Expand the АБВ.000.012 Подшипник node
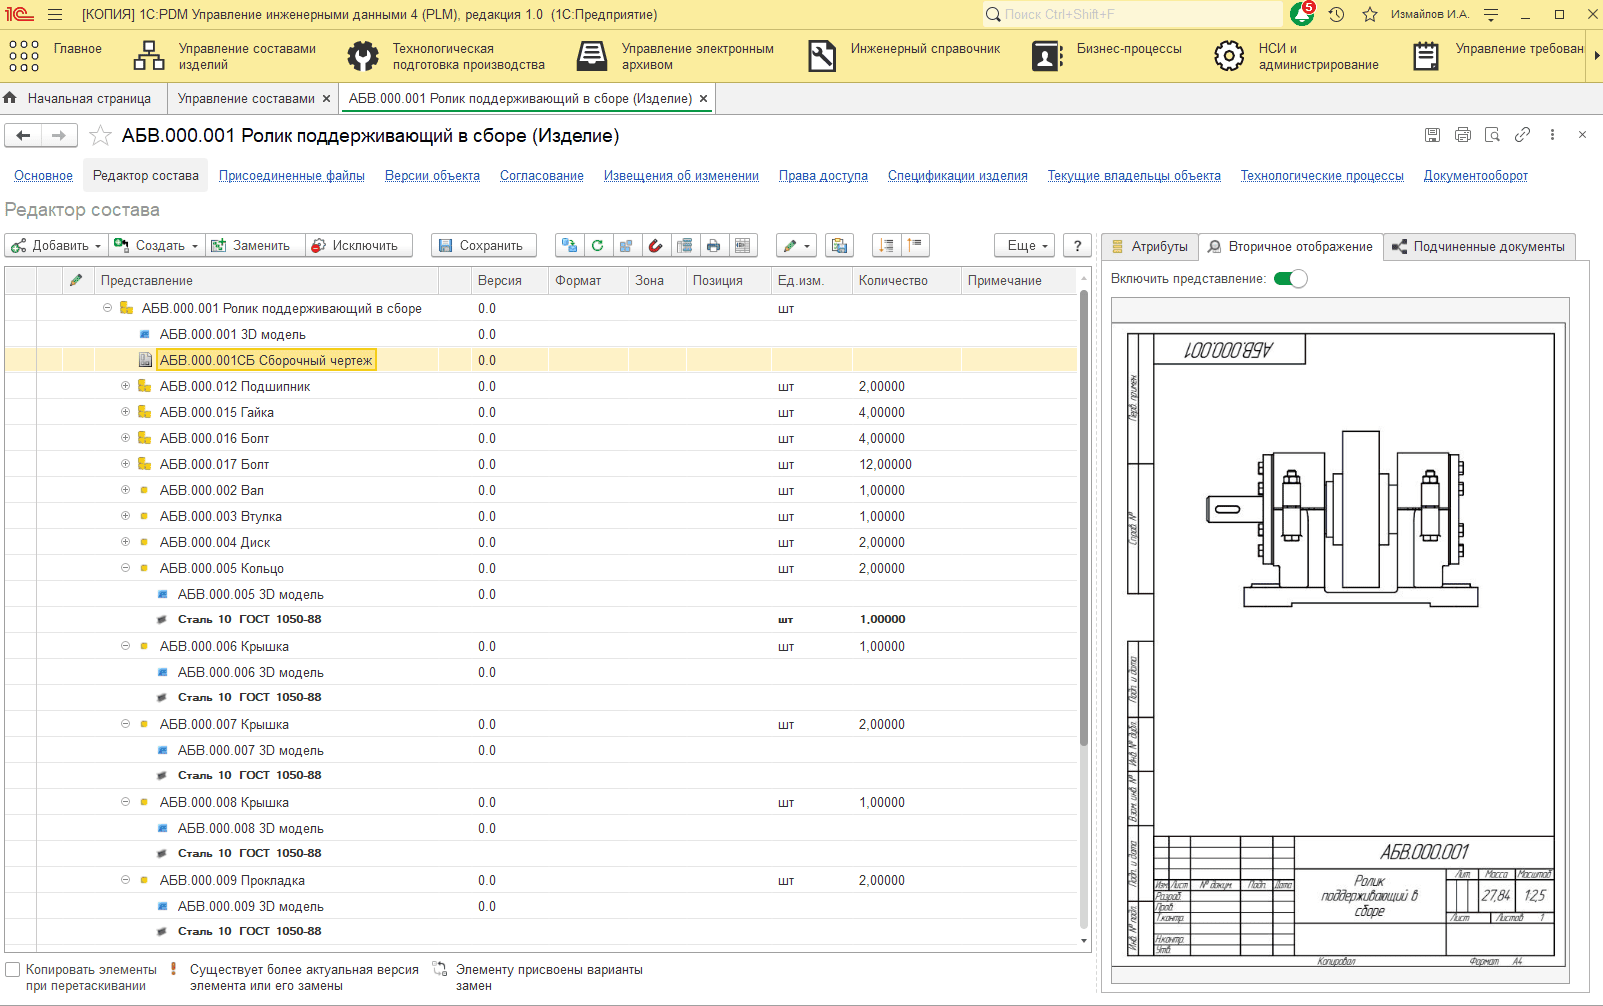Viewport: 1603px width, 1006px height. 125,386
